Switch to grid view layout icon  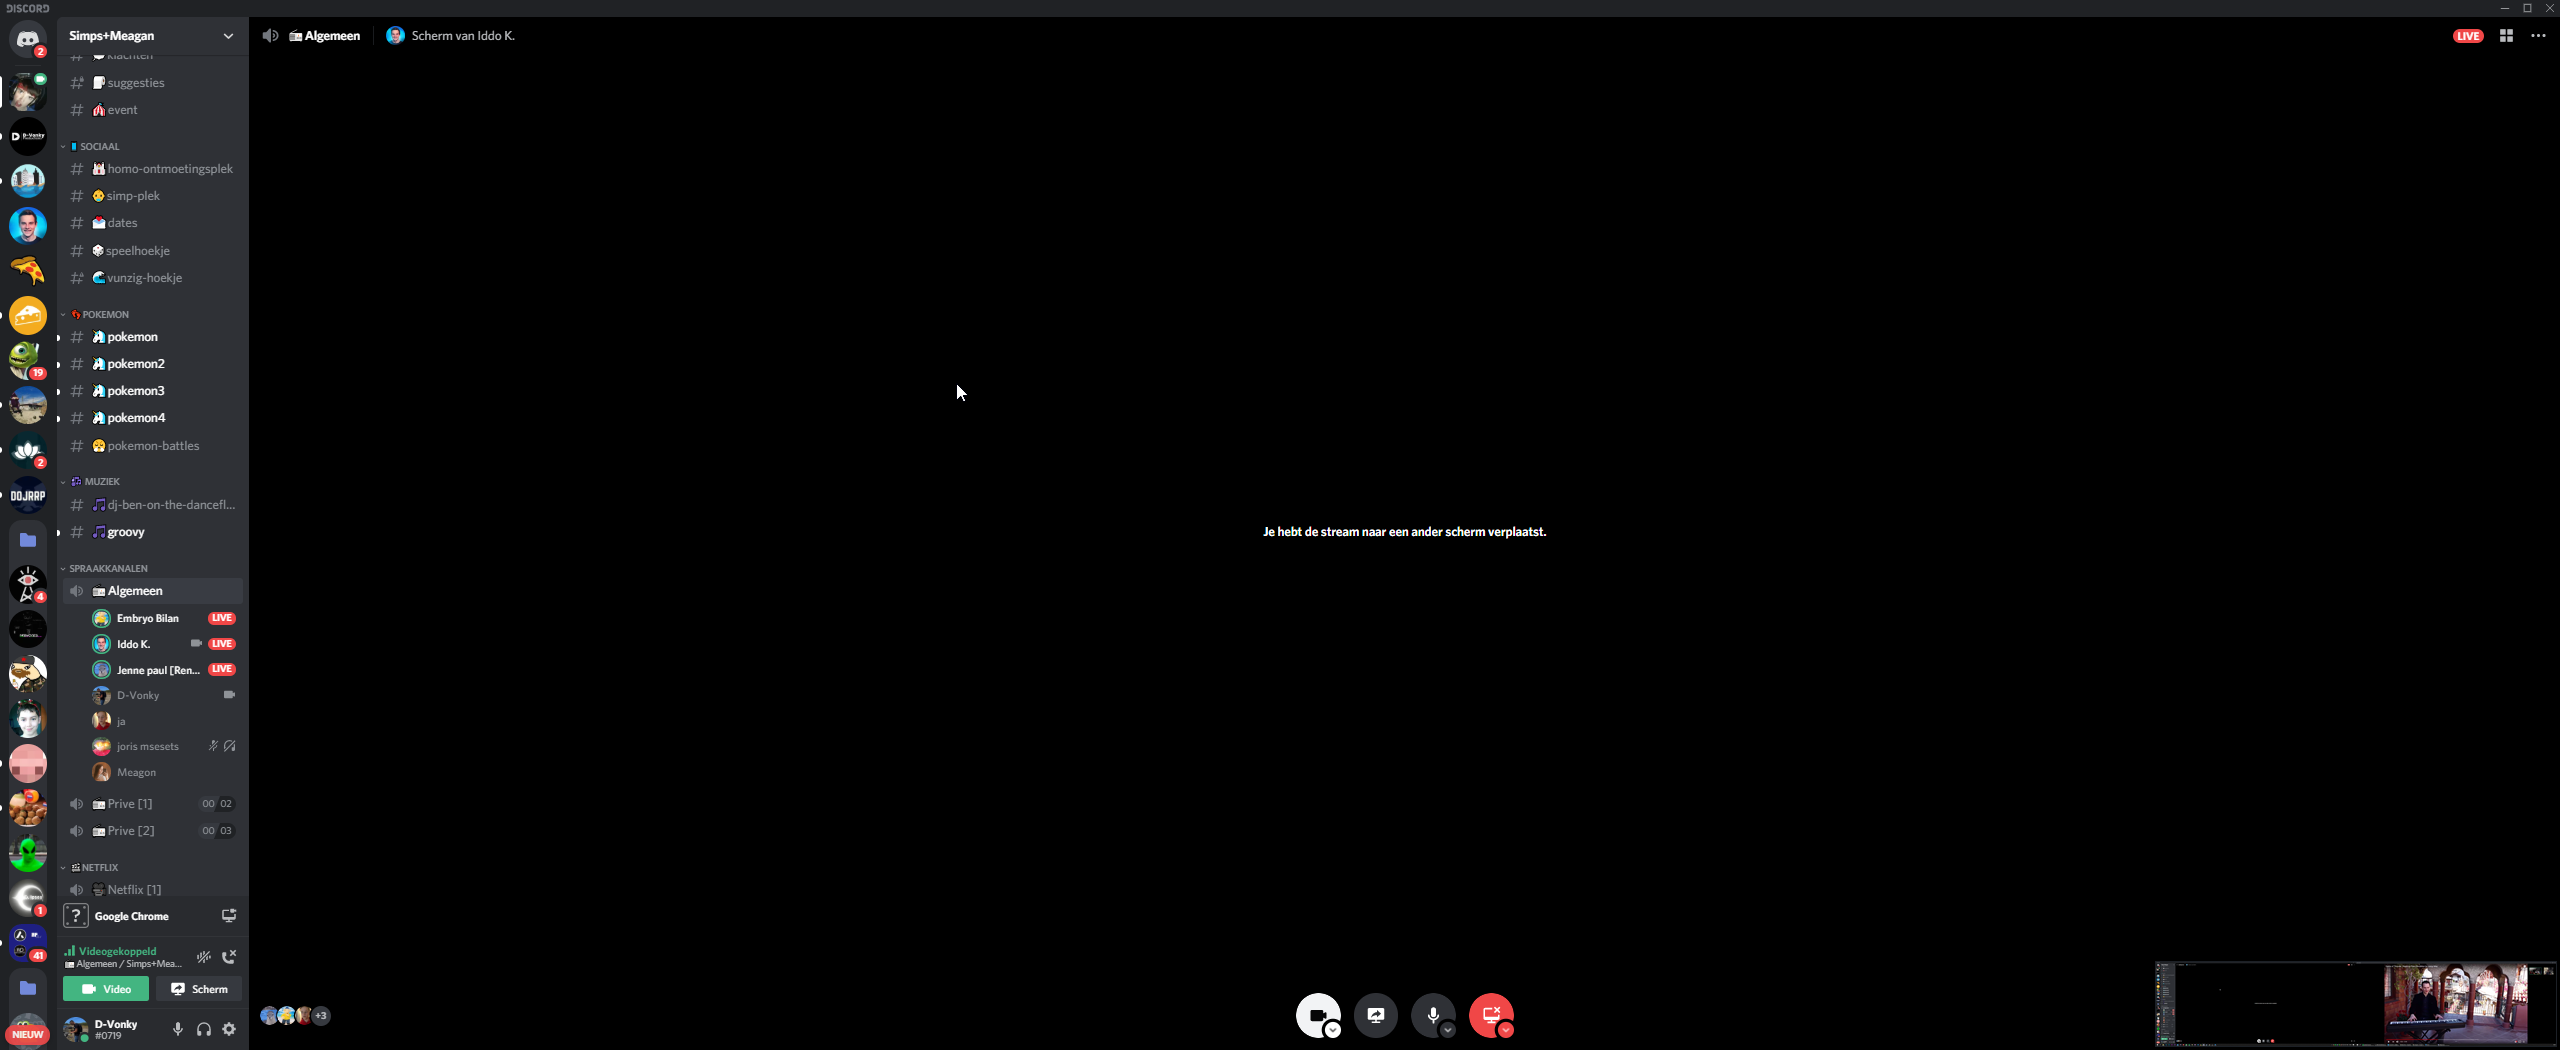[2506, 36]
